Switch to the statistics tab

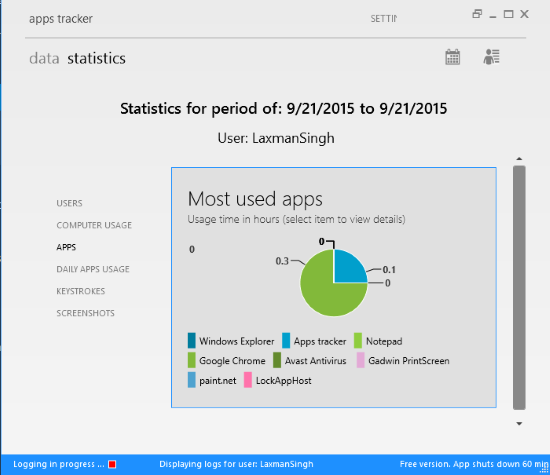pyautogui.click(x=96, y=59)
